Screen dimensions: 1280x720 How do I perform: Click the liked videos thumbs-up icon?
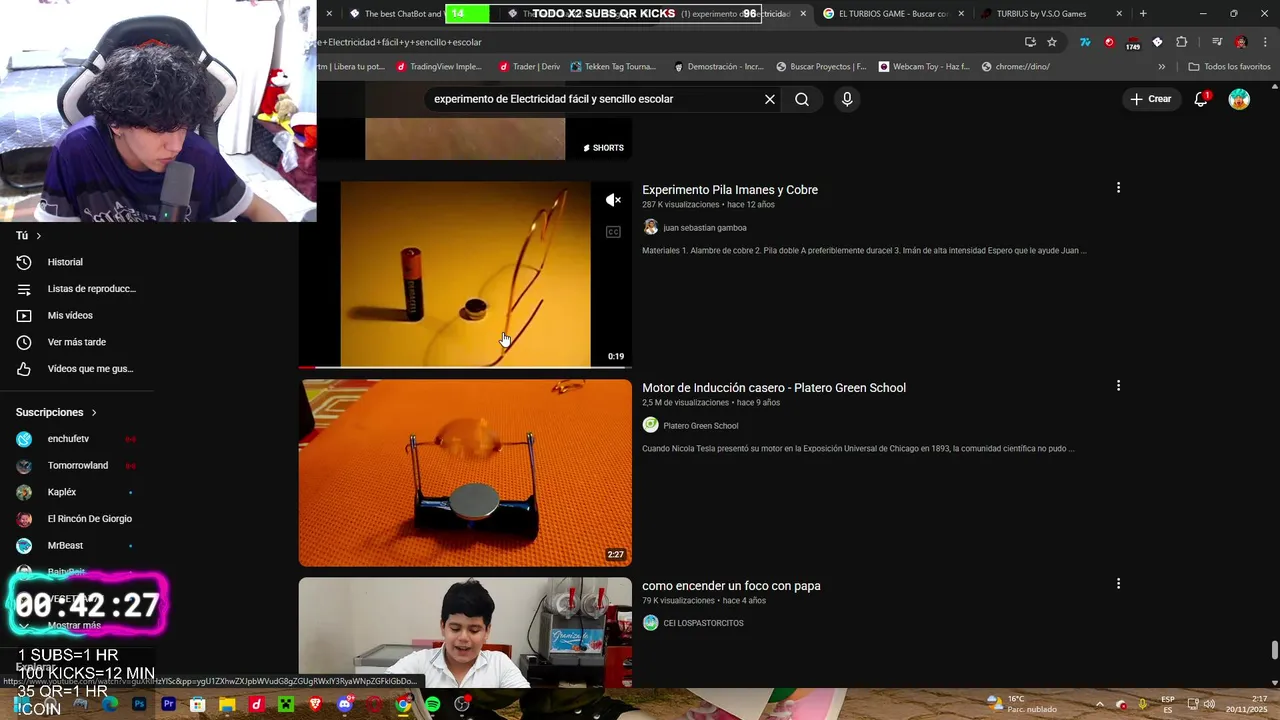coord(25,369)
